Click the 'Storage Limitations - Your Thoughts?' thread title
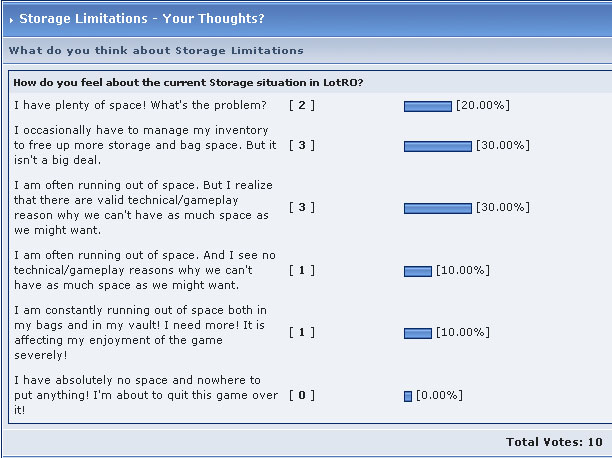 coord(142,18)
